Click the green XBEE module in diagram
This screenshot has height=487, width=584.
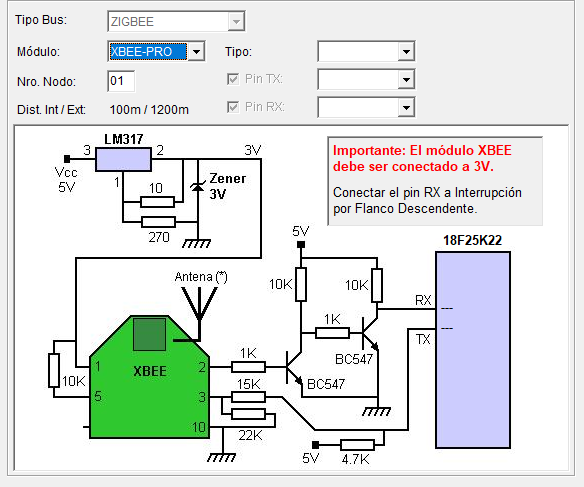click(149, 377)
